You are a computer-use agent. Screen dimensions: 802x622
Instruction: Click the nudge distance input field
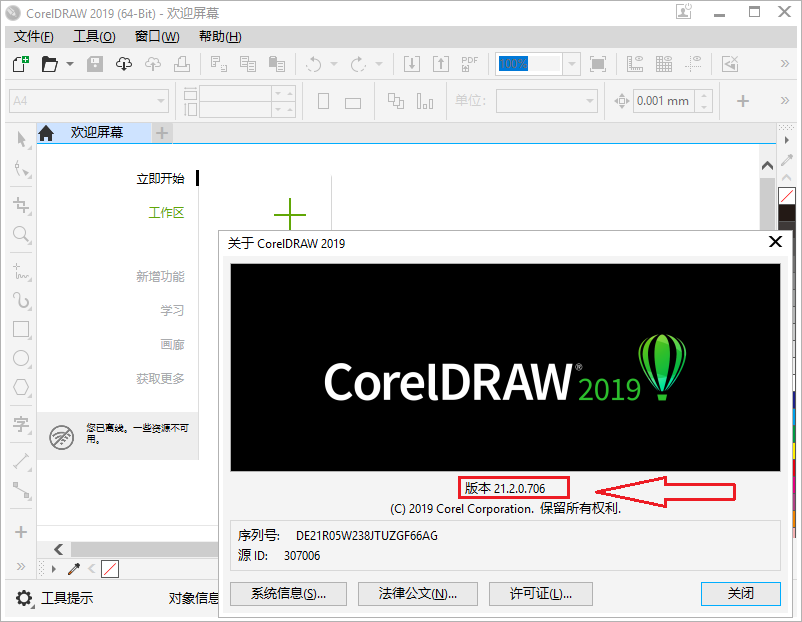pos(663,101)
